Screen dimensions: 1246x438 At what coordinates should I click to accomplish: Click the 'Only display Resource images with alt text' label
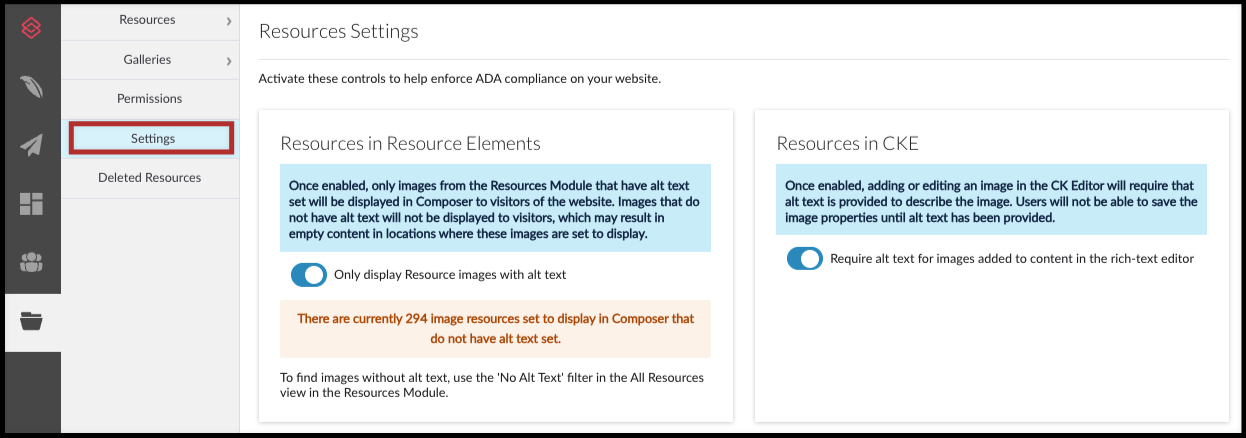click(x=450, y=274)
